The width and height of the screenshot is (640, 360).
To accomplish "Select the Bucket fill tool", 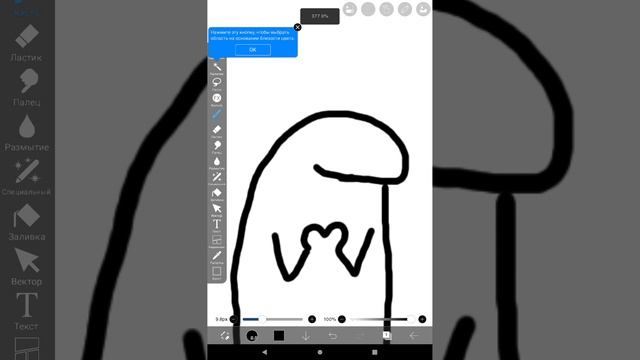I will click(x=217, y=193).
